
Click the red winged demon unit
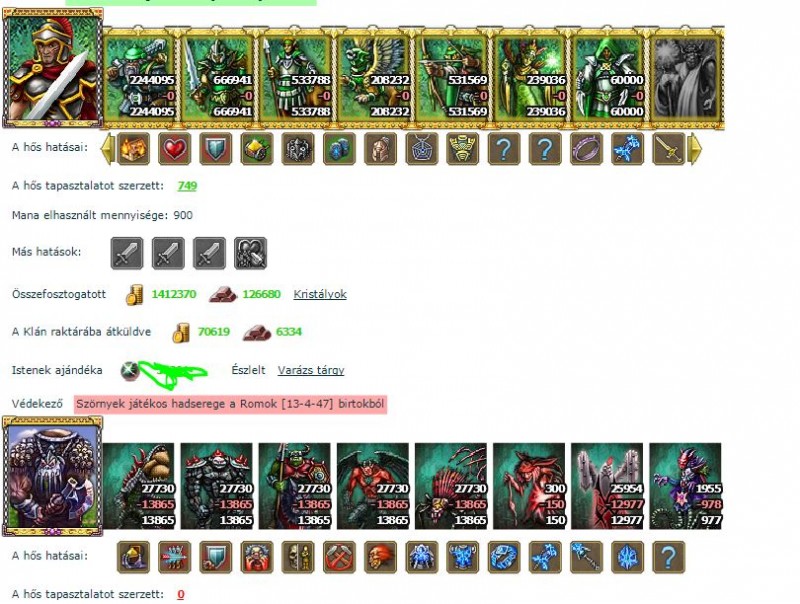click(373, 486)
